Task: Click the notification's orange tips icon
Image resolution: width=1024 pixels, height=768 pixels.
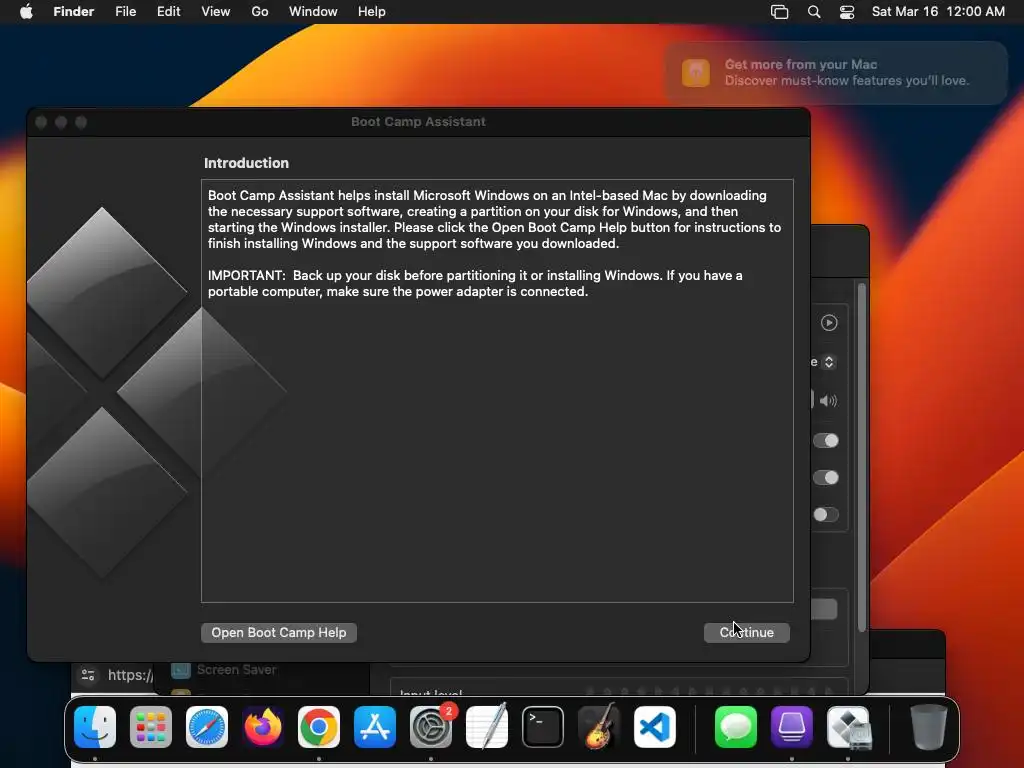Action: 696,72
